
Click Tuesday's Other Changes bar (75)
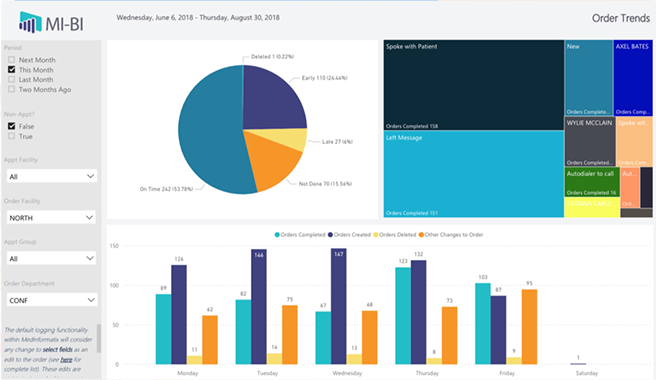[290, 335]
